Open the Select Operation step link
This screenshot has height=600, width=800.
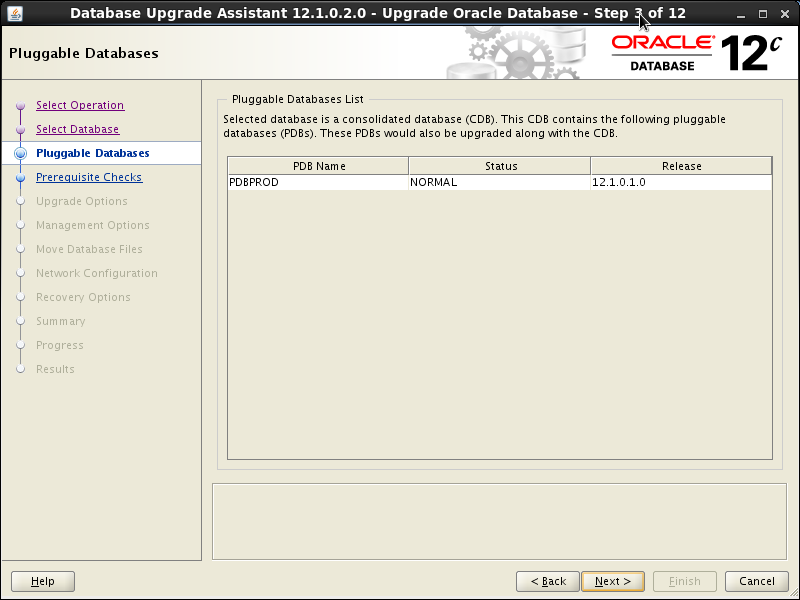coord(80,105)
